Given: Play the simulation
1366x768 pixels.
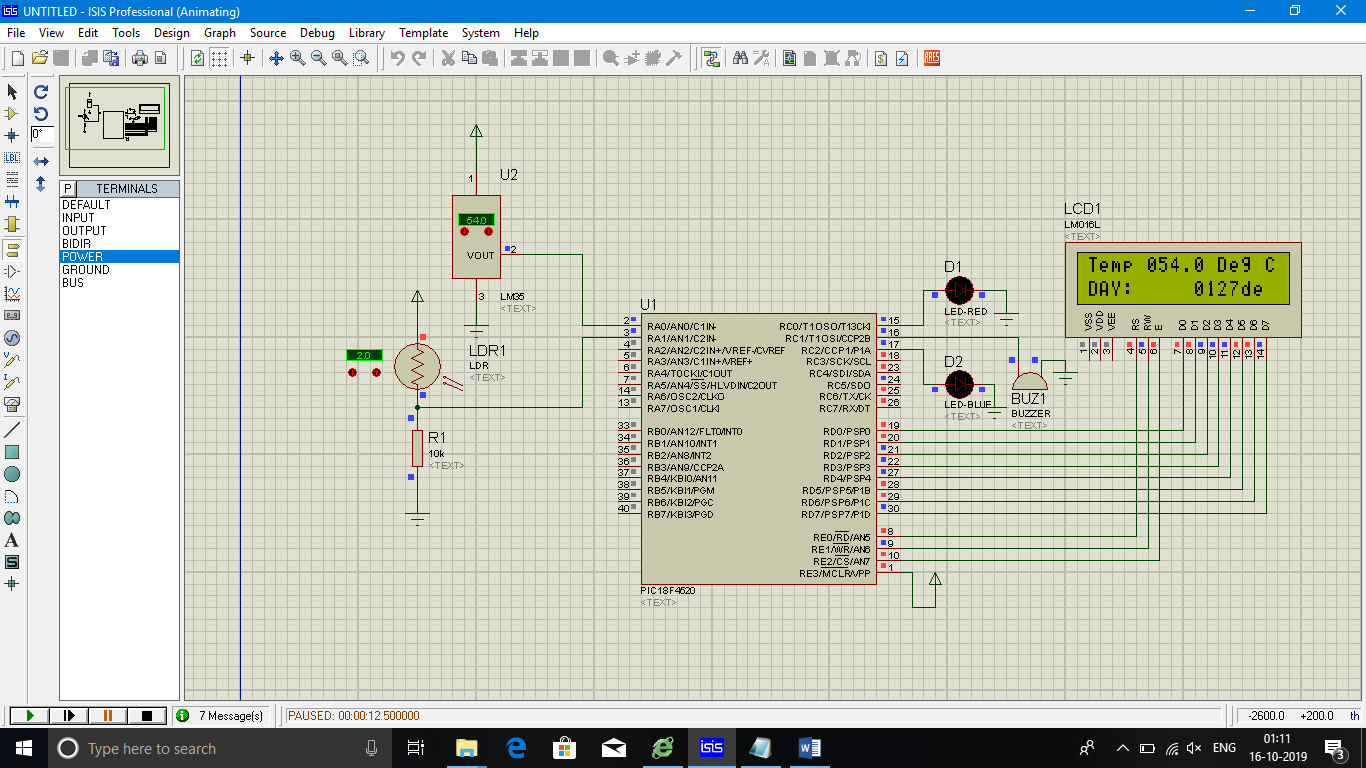Looking at the screenshot, I should tap(30, 716).
